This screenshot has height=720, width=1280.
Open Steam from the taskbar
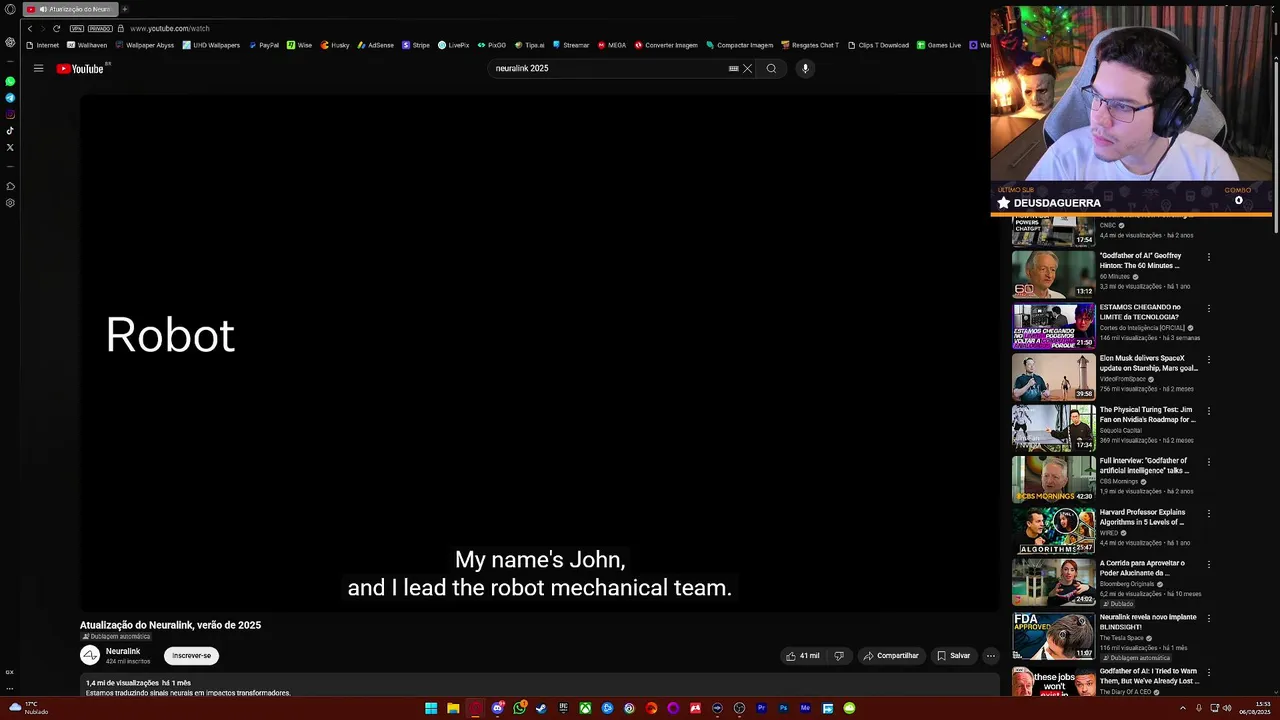point(541,708)
